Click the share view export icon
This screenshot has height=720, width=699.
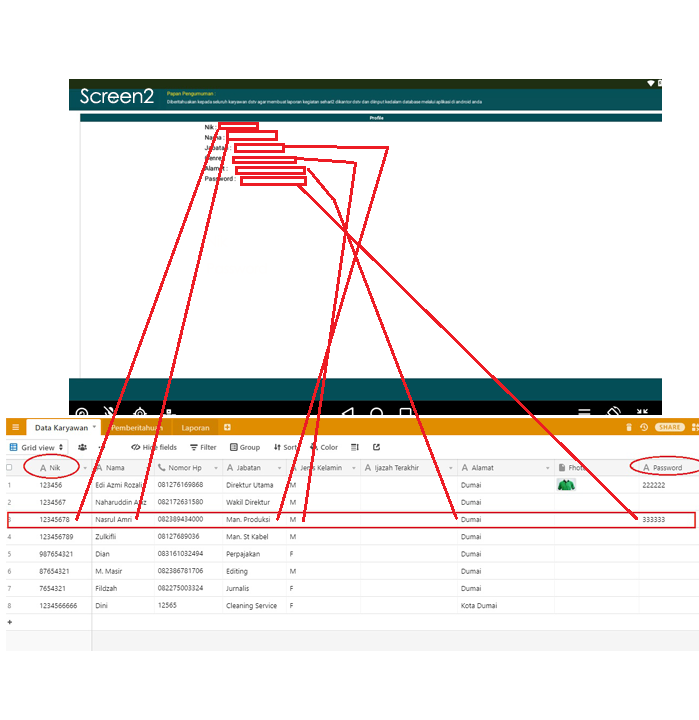click(x=376, y=447)
